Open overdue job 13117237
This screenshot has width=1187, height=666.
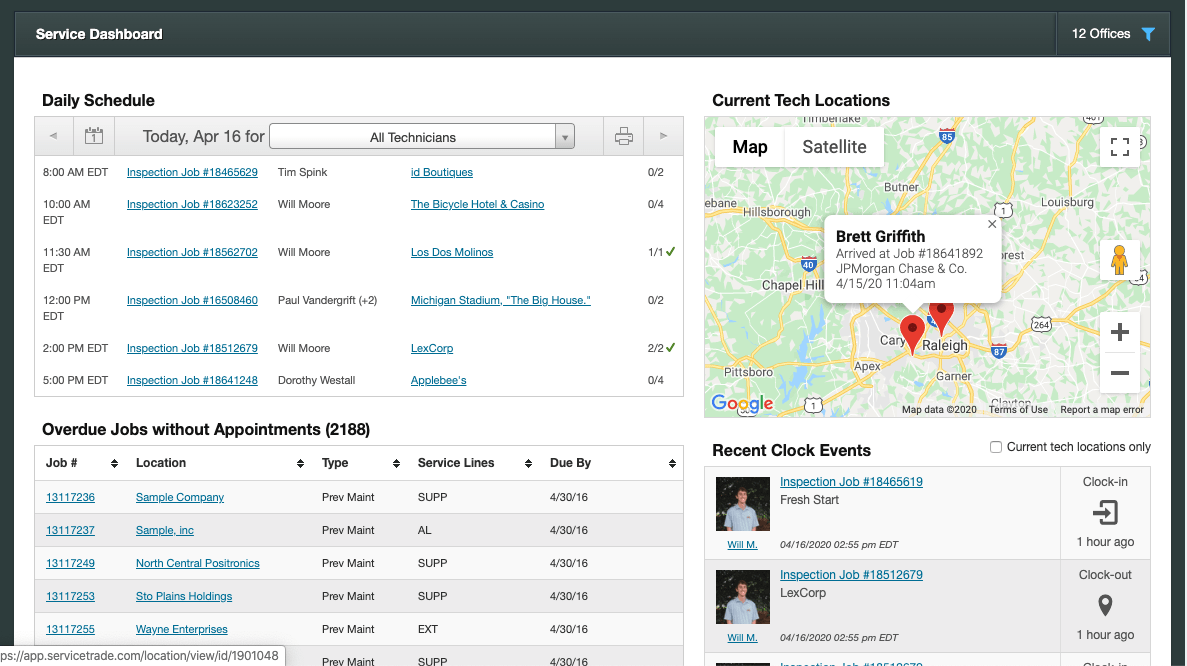pyautogui.click(x=70, y=531)
